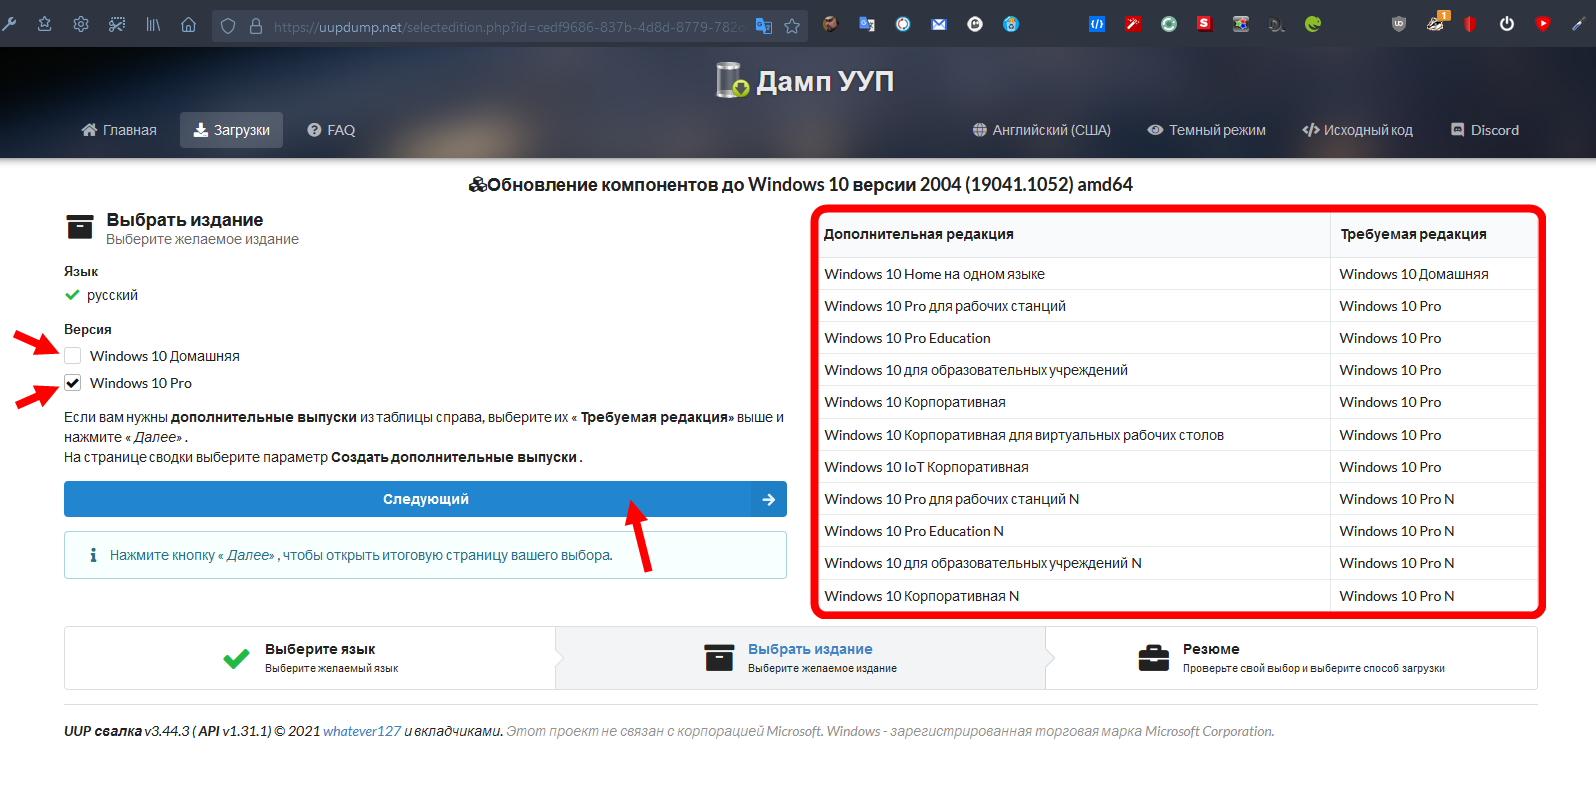
Task: Open the green chameleon extension icon
Action: 1313,24
